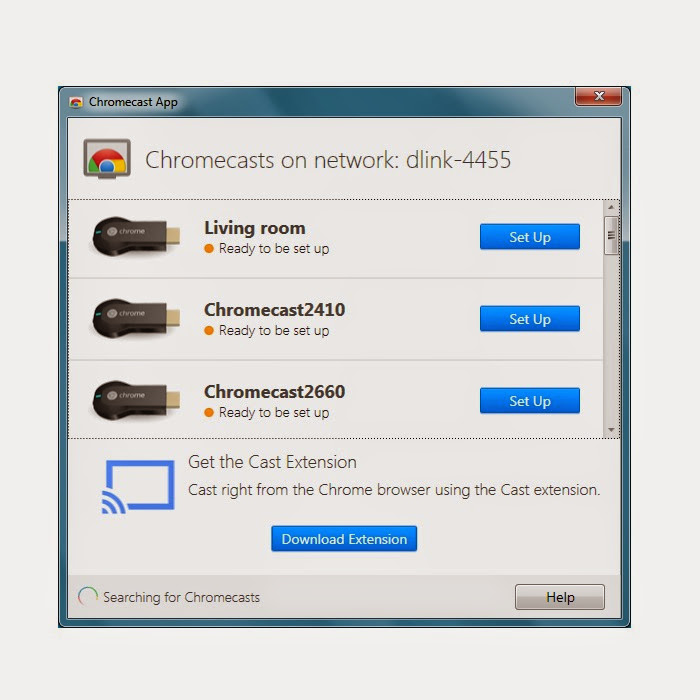
Task: Download the Cast Extension
Action: coord(344,539)
